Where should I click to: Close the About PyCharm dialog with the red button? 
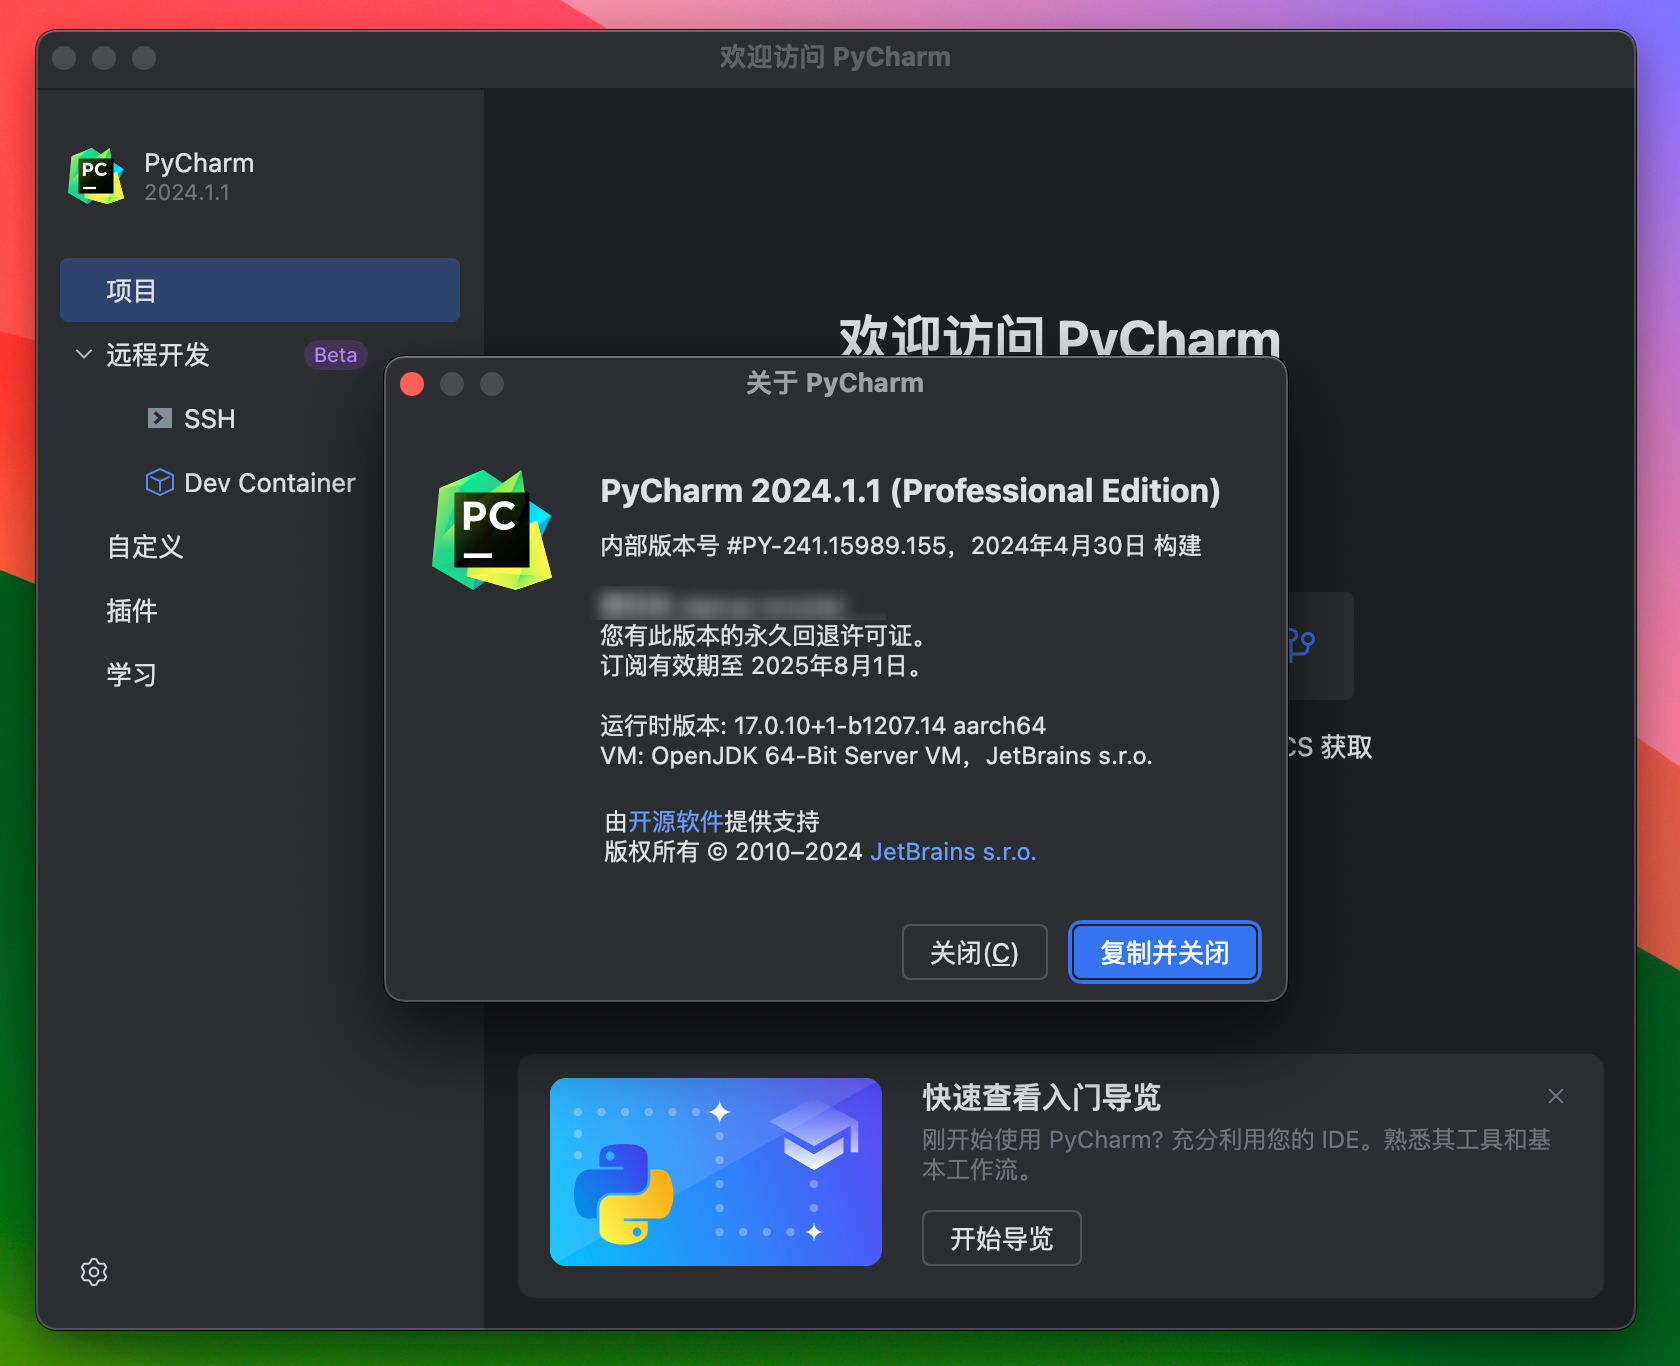pos(412,384)
